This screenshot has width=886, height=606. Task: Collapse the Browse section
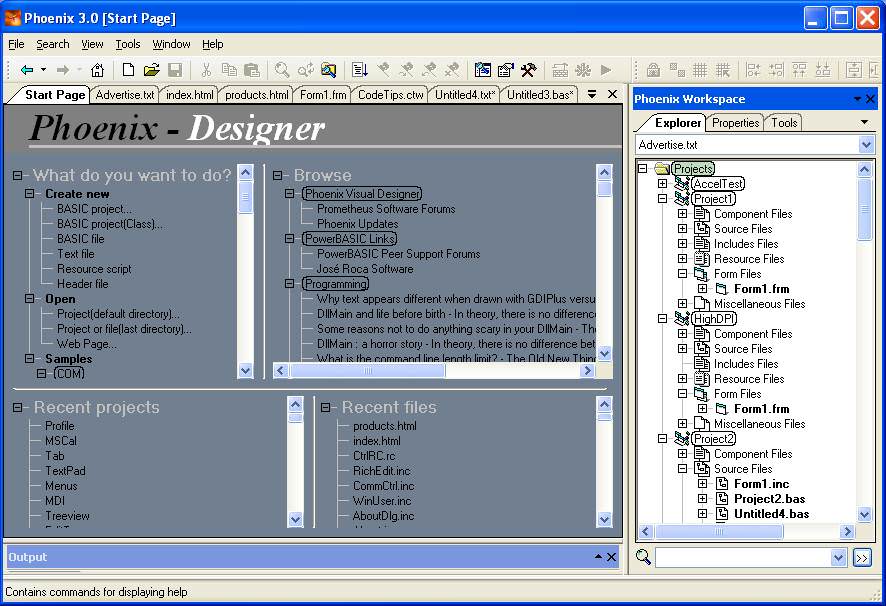pos(277,175)
